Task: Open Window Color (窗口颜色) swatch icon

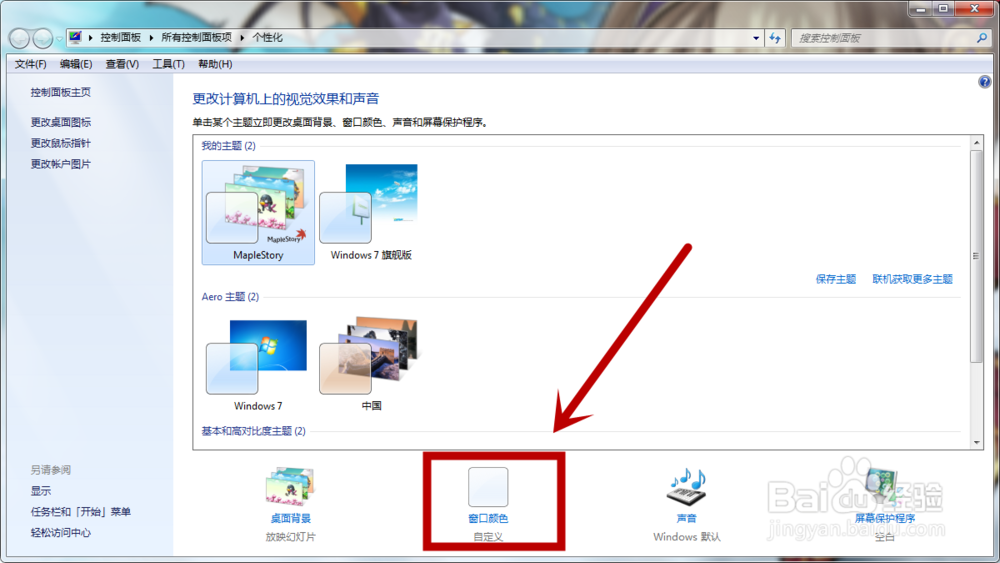Action: pos(488,487)
